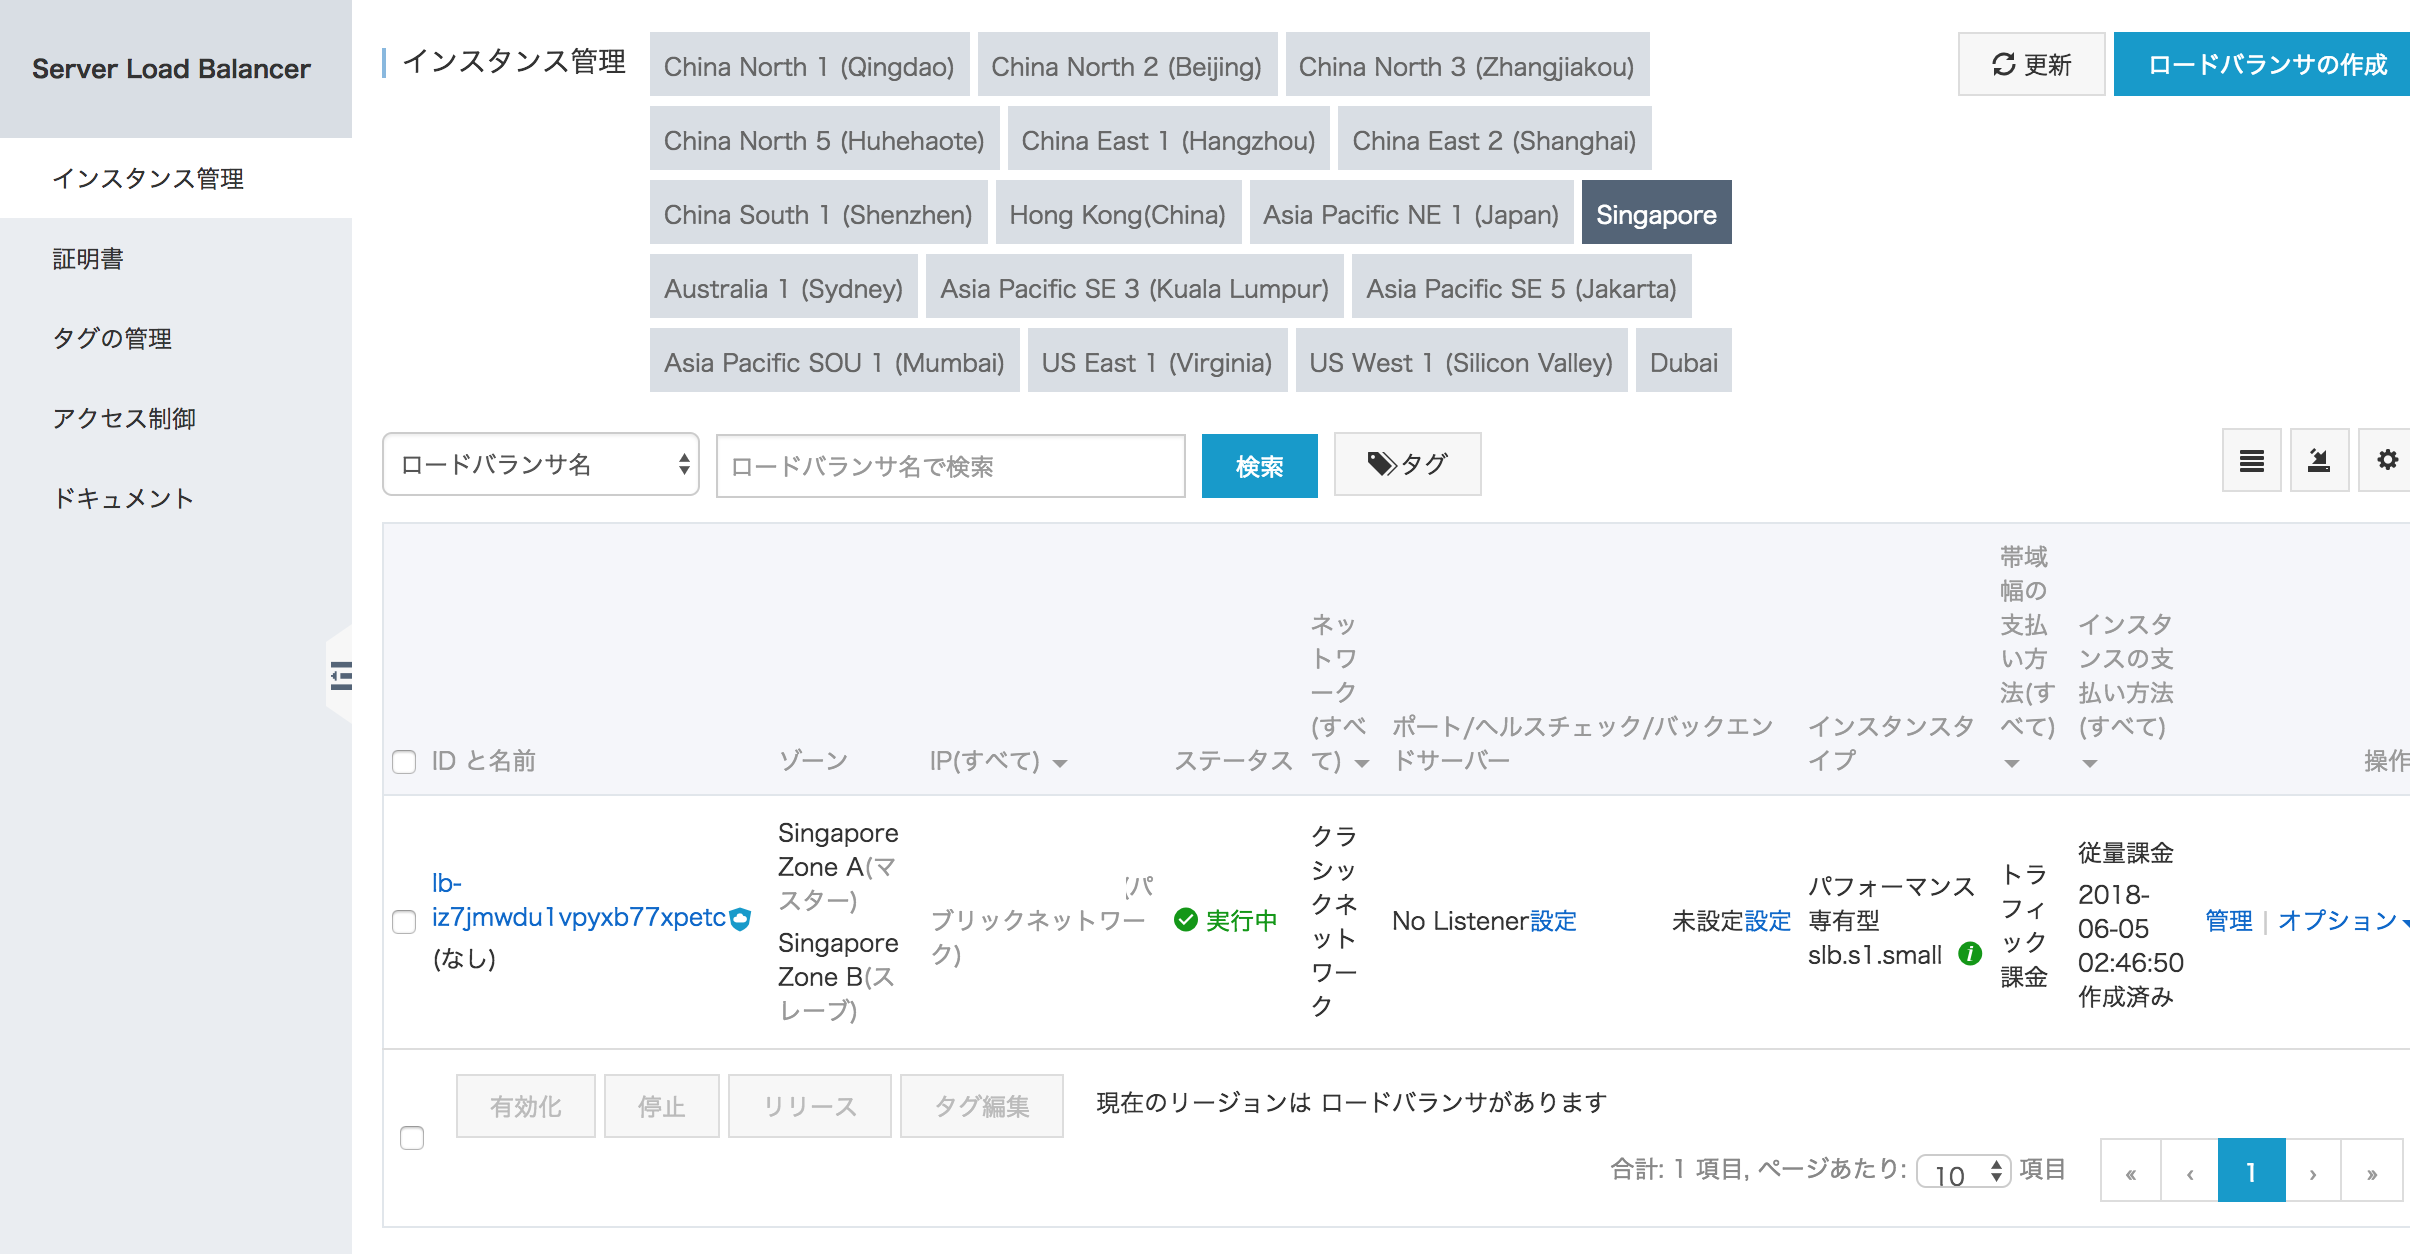2410x1254 pixels.
Task: Switch to Asia Pacific SE 5 (Jakarta) region
Action: [1521, 288]
